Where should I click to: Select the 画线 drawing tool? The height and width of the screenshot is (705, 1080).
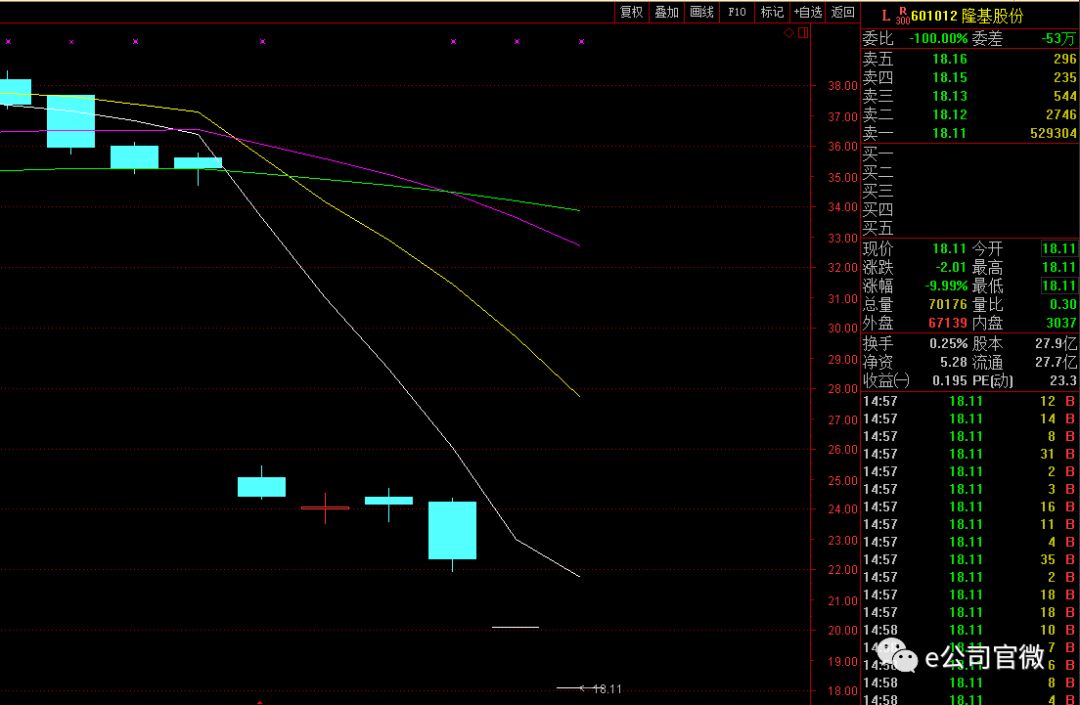click(702, 12)
